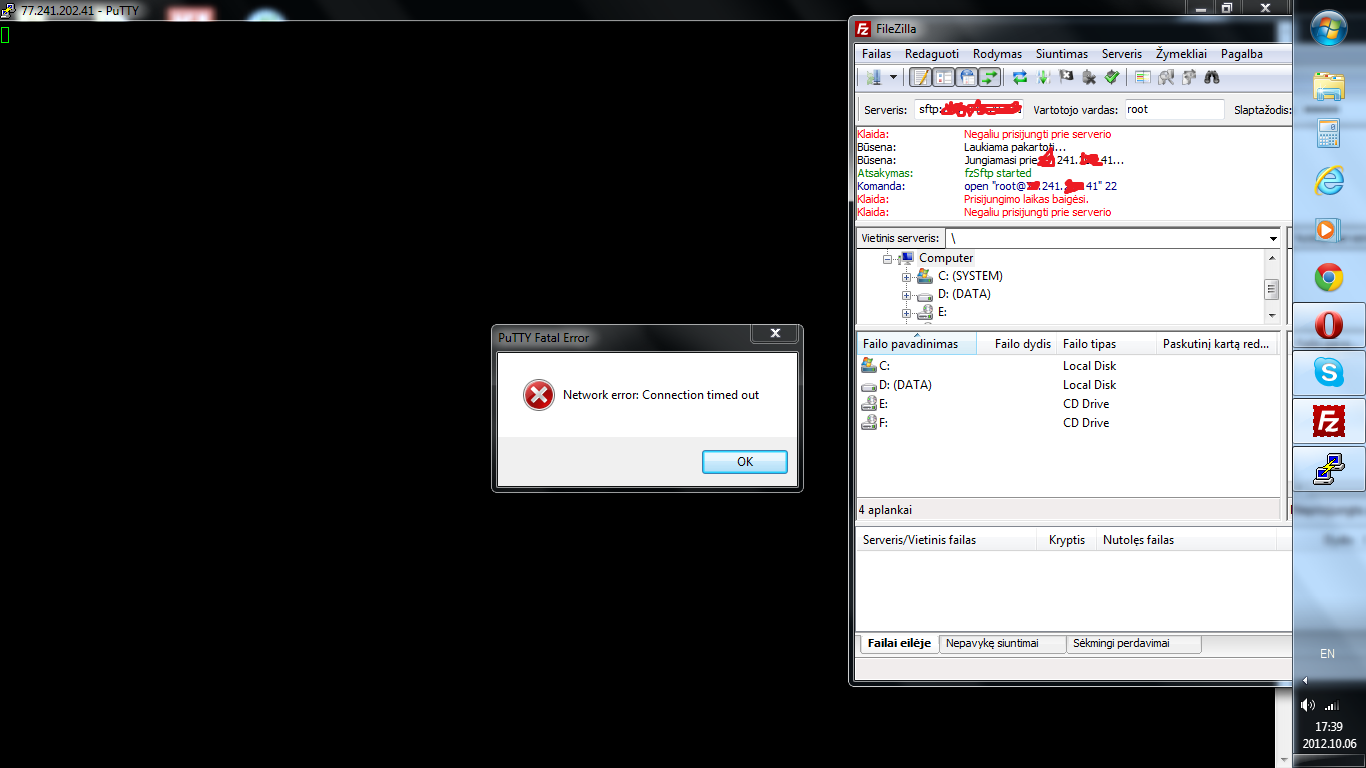The height and width of the screenshot is (768, 1366).
Task: Open the filename filters dialog icon
Action: click(x=1143, y=77)
